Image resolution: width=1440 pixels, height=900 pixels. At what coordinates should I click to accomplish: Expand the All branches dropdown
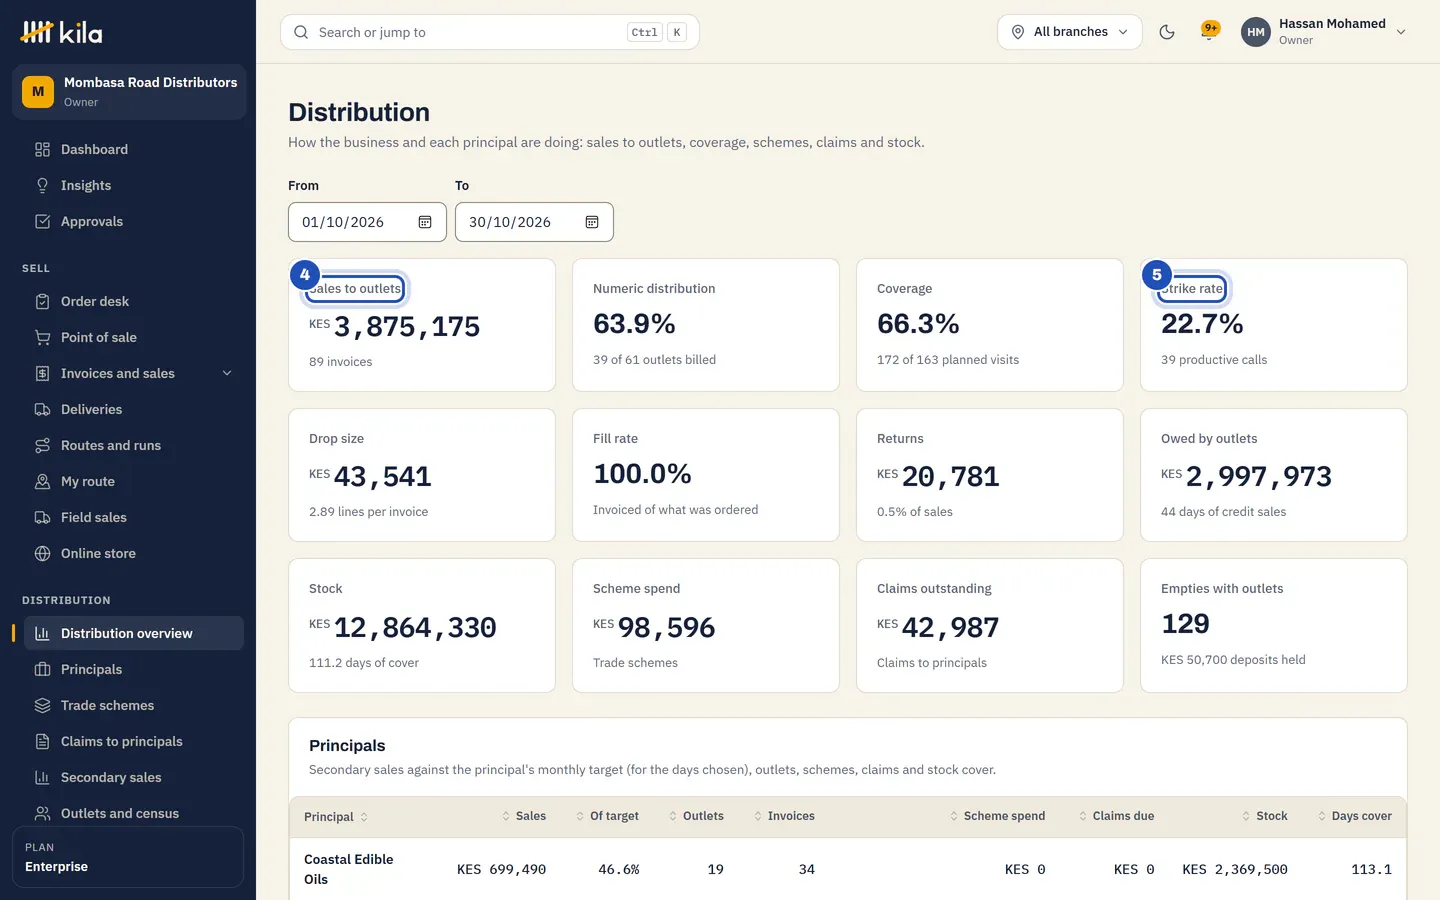pyautogui.click(x=1069, y=32)
